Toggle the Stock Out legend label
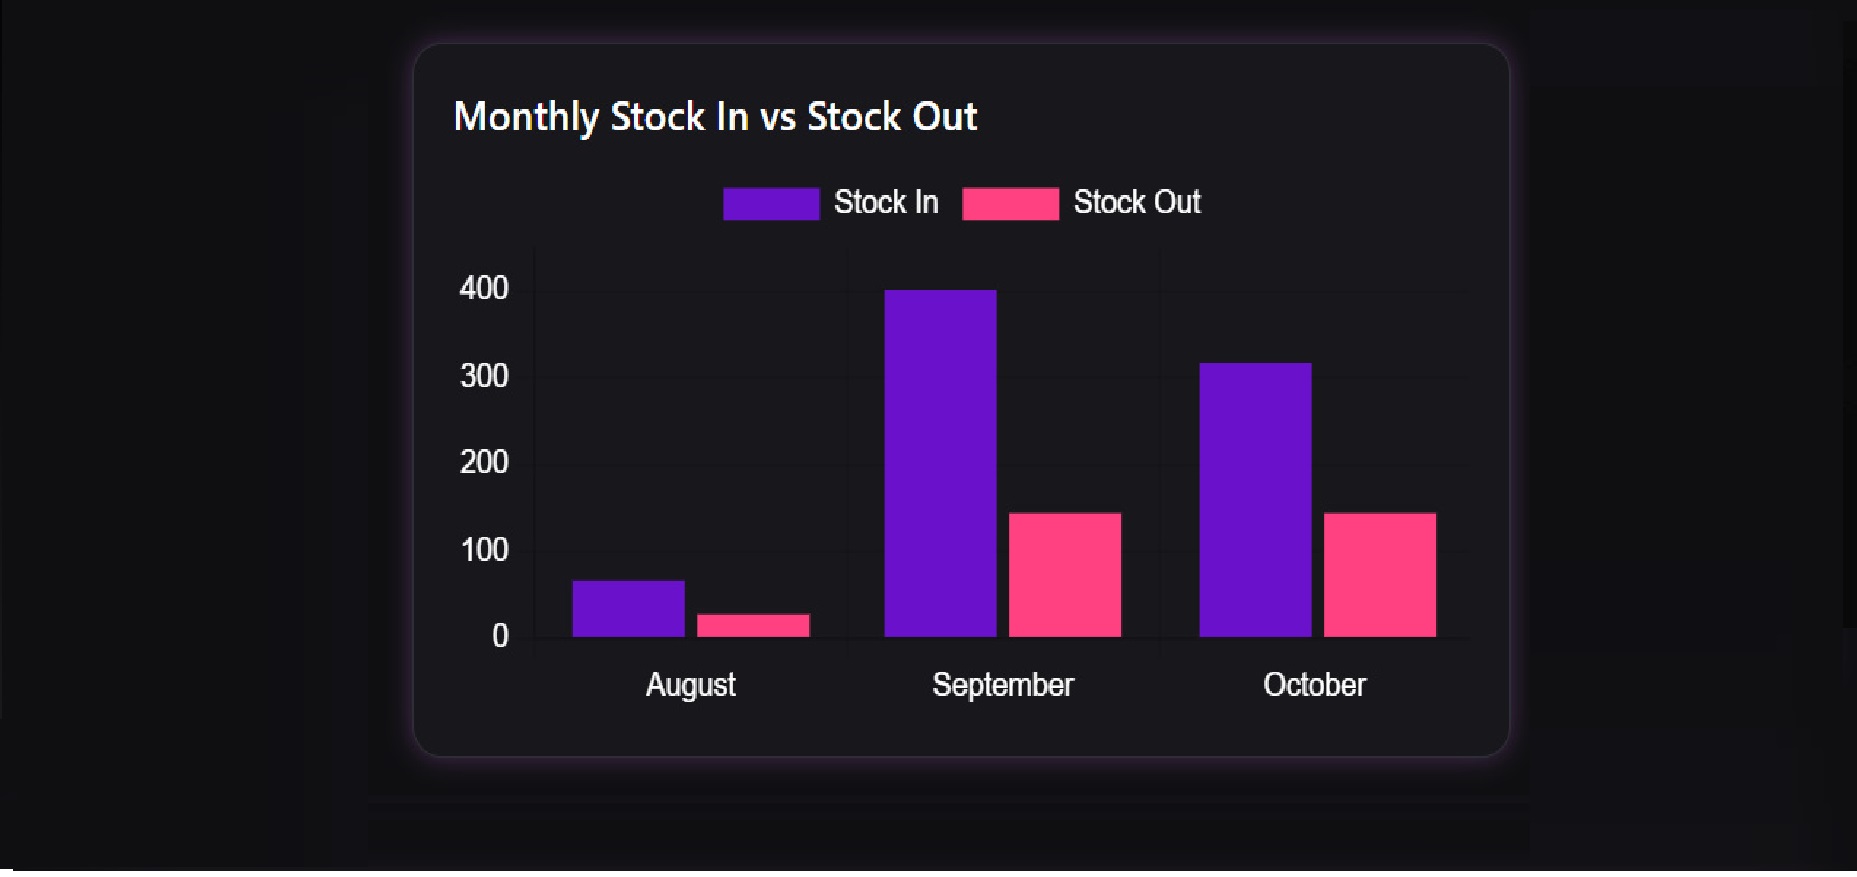 click(x=1137, y=202)
